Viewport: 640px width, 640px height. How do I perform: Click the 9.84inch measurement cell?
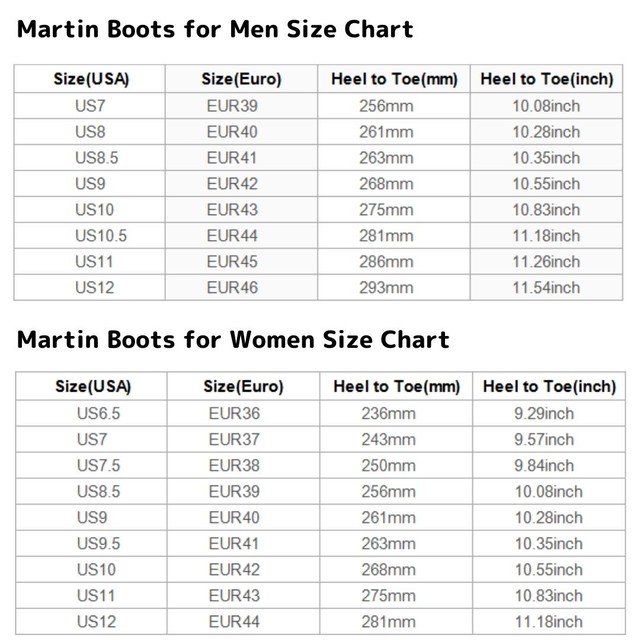[549, 465]
